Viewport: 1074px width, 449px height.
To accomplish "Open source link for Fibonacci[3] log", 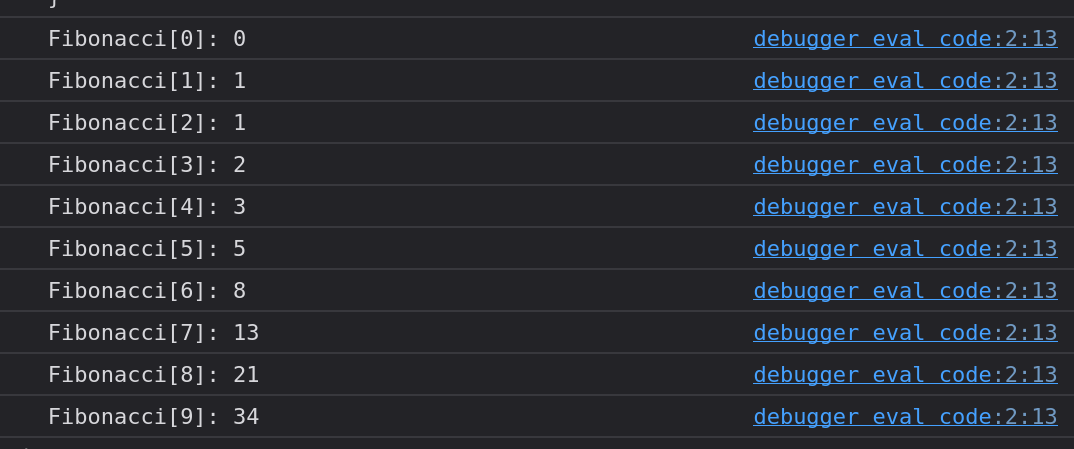I will click(x=905, y=165).
